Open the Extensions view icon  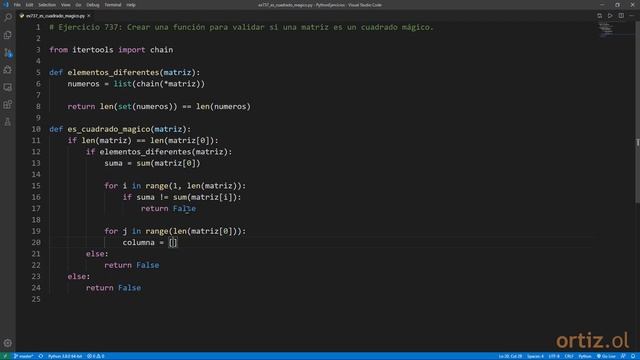8,104
